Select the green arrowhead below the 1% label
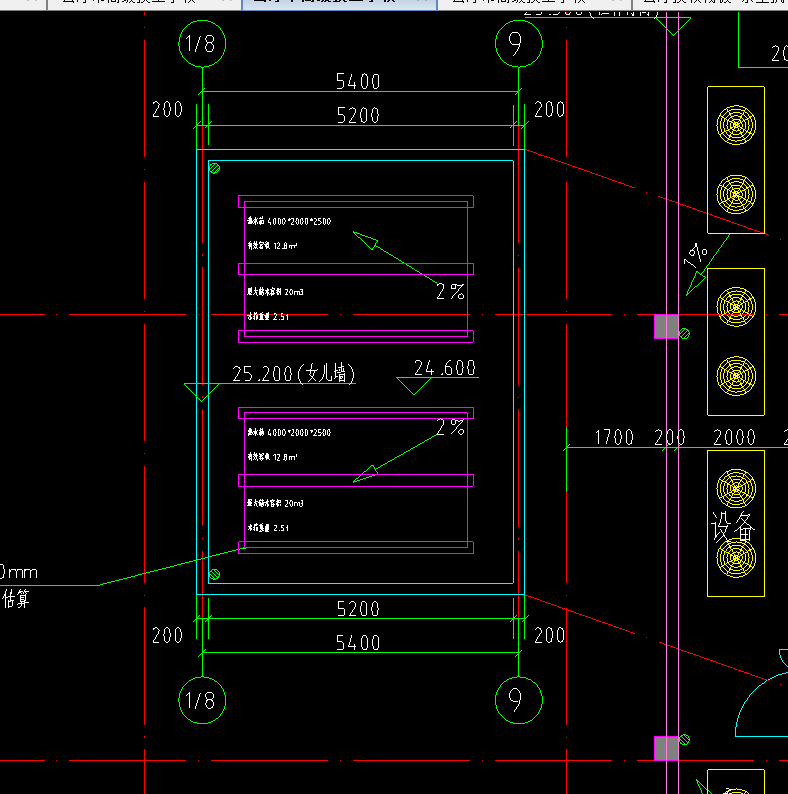 pos(696,284)
